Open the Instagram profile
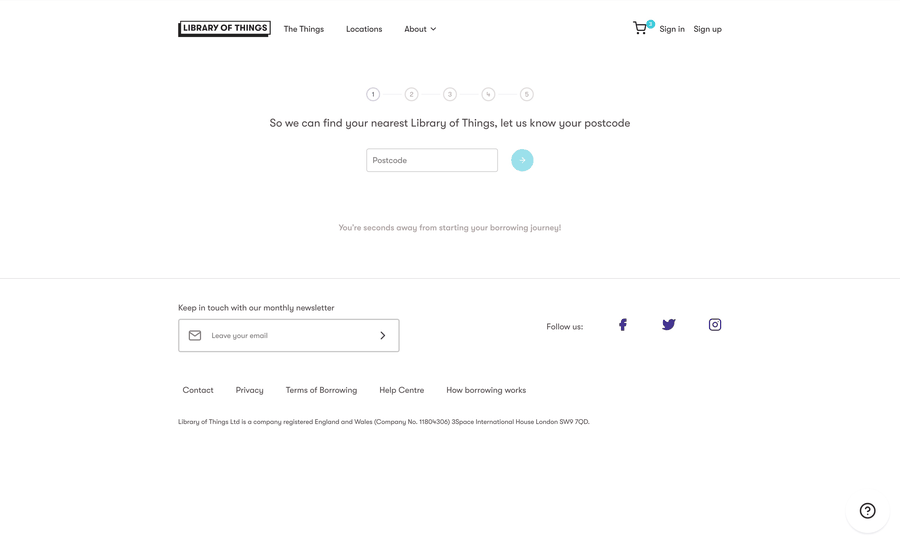This screenshot has width=900, height=542. point(715,325)
